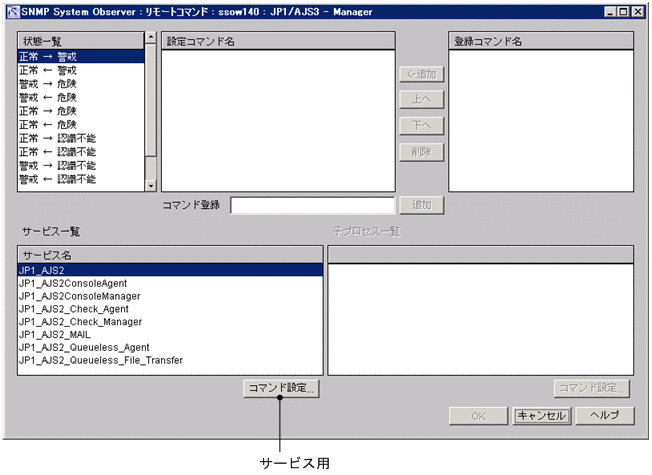Click the state list scrollbar thumb
The width and height of the screenshot is (652, 475).
151,100
